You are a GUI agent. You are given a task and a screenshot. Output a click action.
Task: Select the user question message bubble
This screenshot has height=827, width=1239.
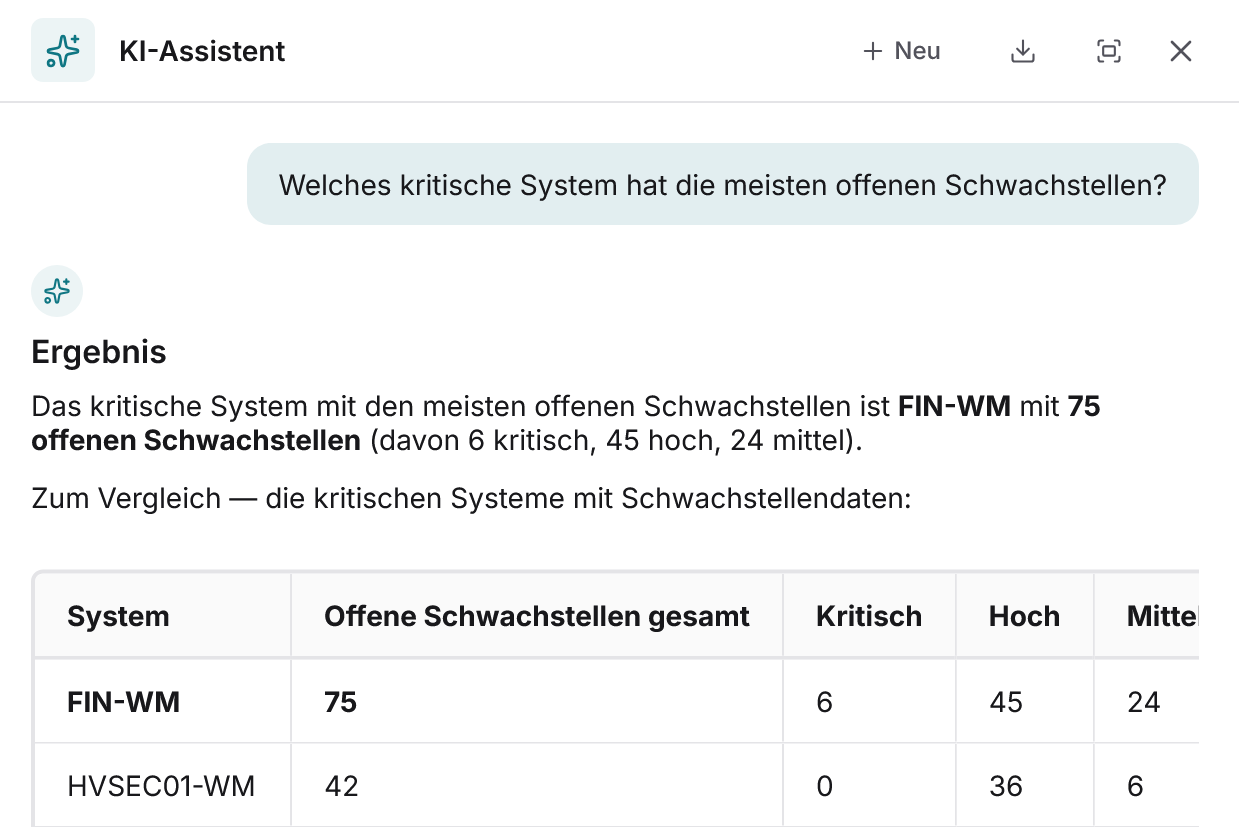pos(722,184)
